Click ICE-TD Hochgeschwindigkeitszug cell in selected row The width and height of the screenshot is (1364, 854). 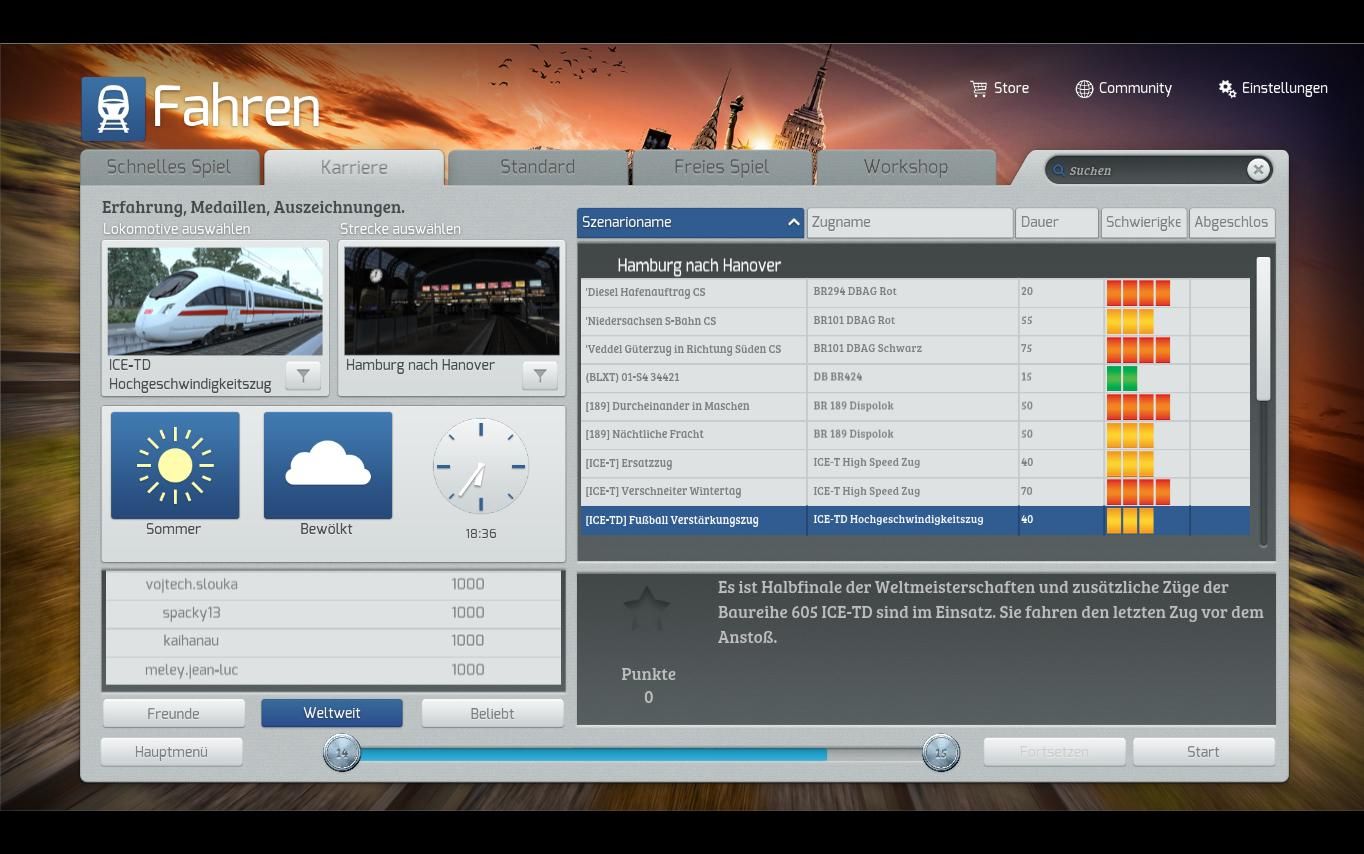coord(912,520)
